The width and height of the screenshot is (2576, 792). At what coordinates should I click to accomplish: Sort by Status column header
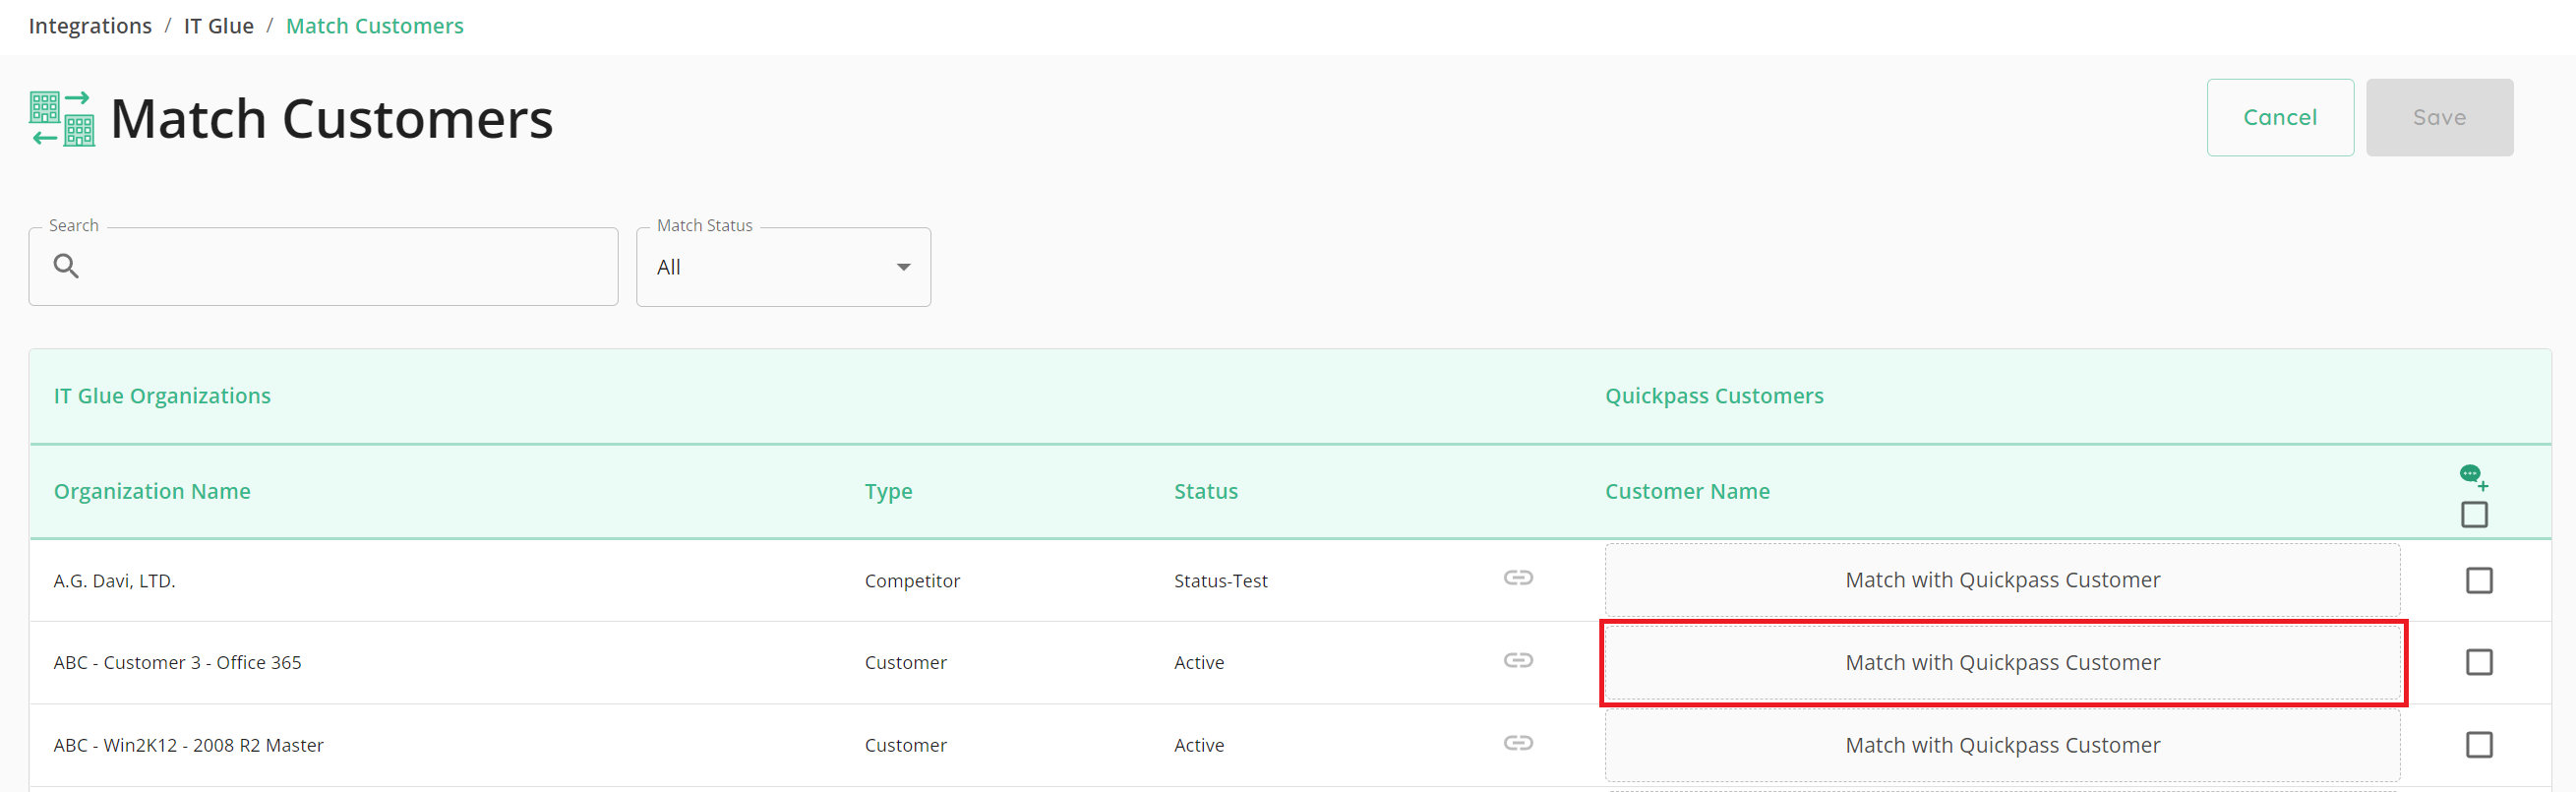click(x=1205, y=491)
